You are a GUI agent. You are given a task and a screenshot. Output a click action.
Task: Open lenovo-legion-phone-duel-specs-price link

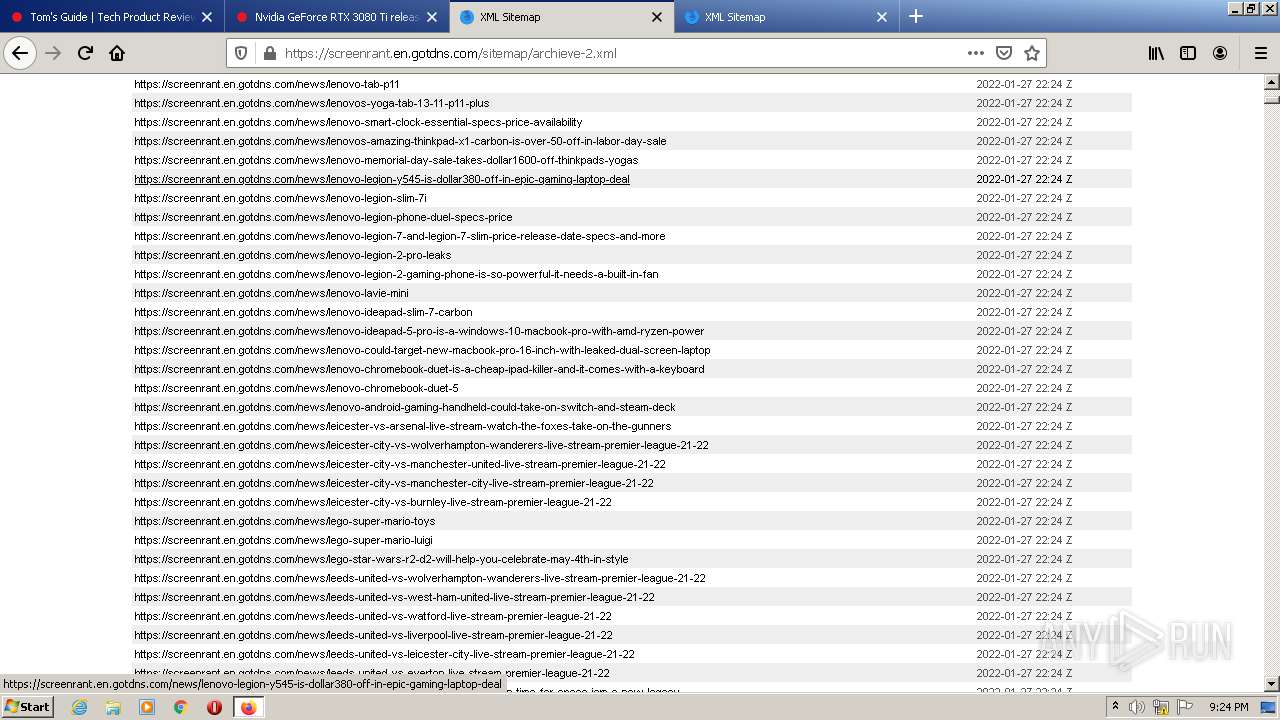tap(323, 217)
